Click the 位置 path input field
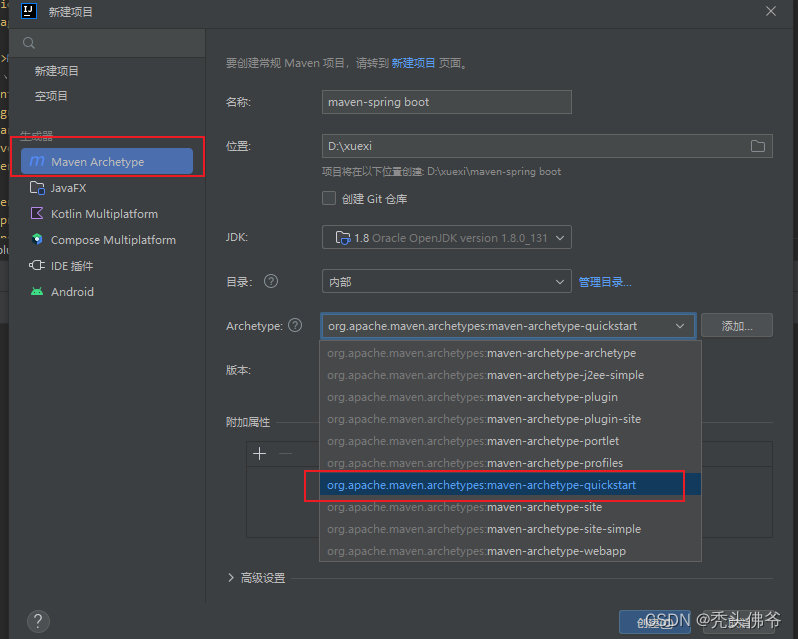 [547, 147]
